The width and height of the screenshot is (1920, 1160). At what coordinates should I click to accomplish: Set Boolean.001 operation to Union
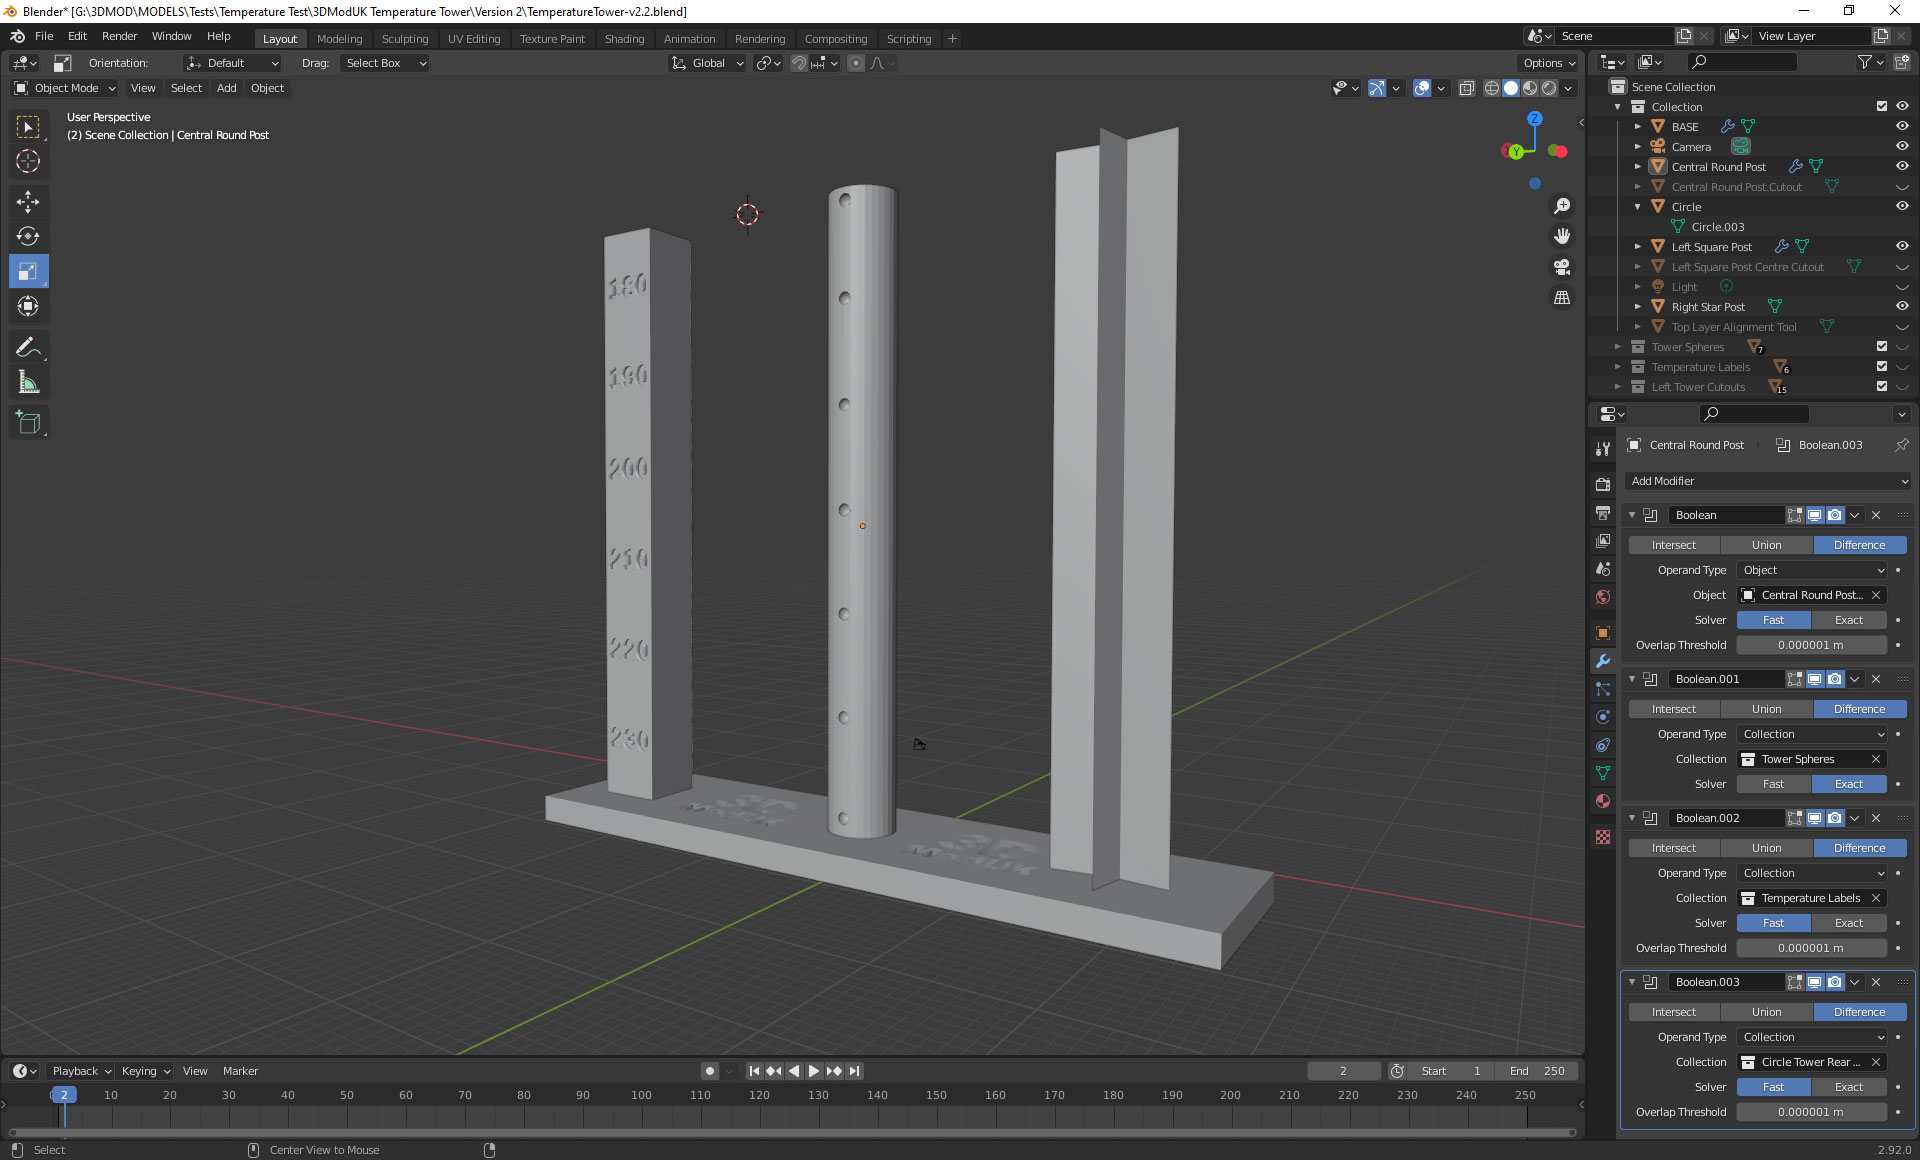point(1766,709)
